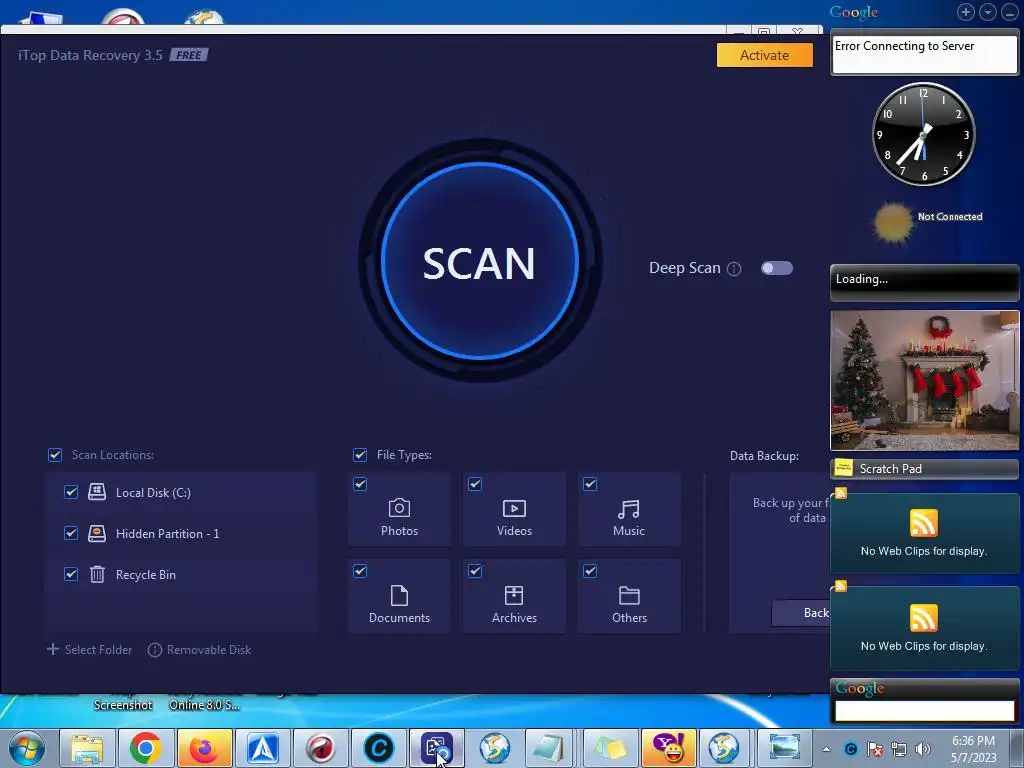Uncheck the Recycle Bin checkbox
This screenshot has height=768, width=1024.
(71, 574)
